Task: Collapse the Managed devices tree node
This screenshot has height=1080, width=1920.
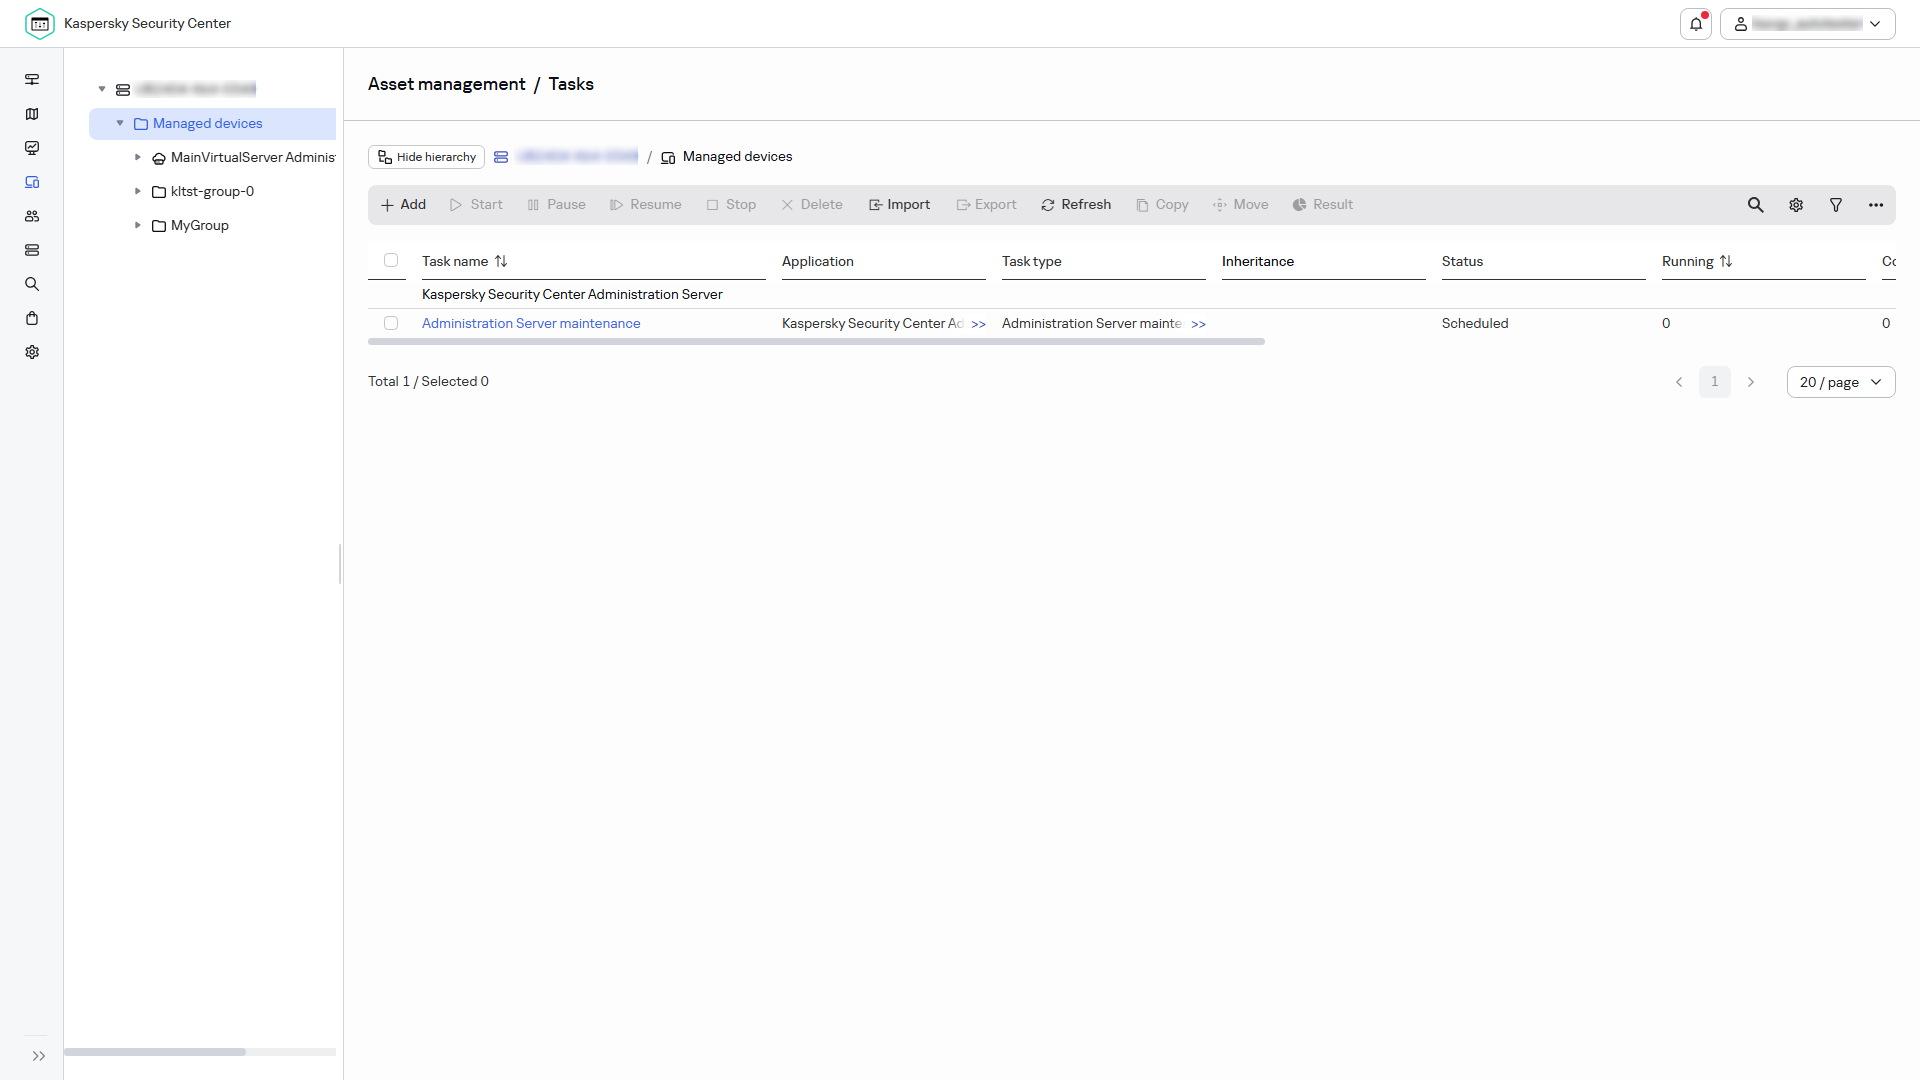Action: (x=120, y=123)
